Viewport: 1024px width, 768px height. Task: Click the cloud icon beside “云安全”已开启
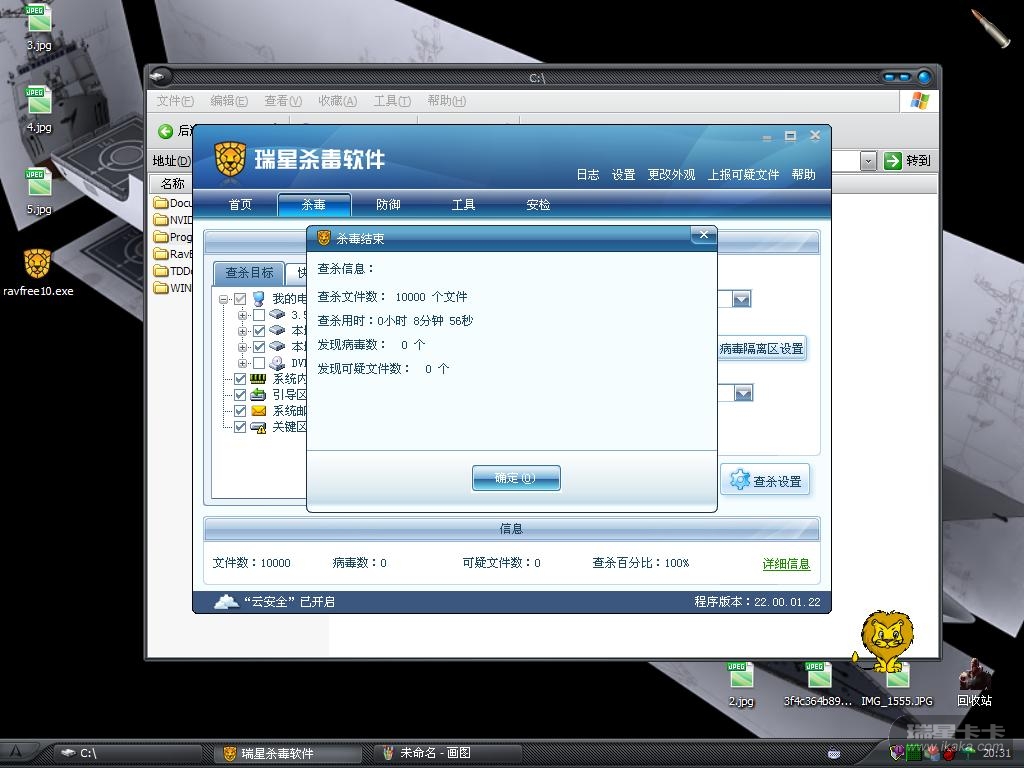click(226, 601)
